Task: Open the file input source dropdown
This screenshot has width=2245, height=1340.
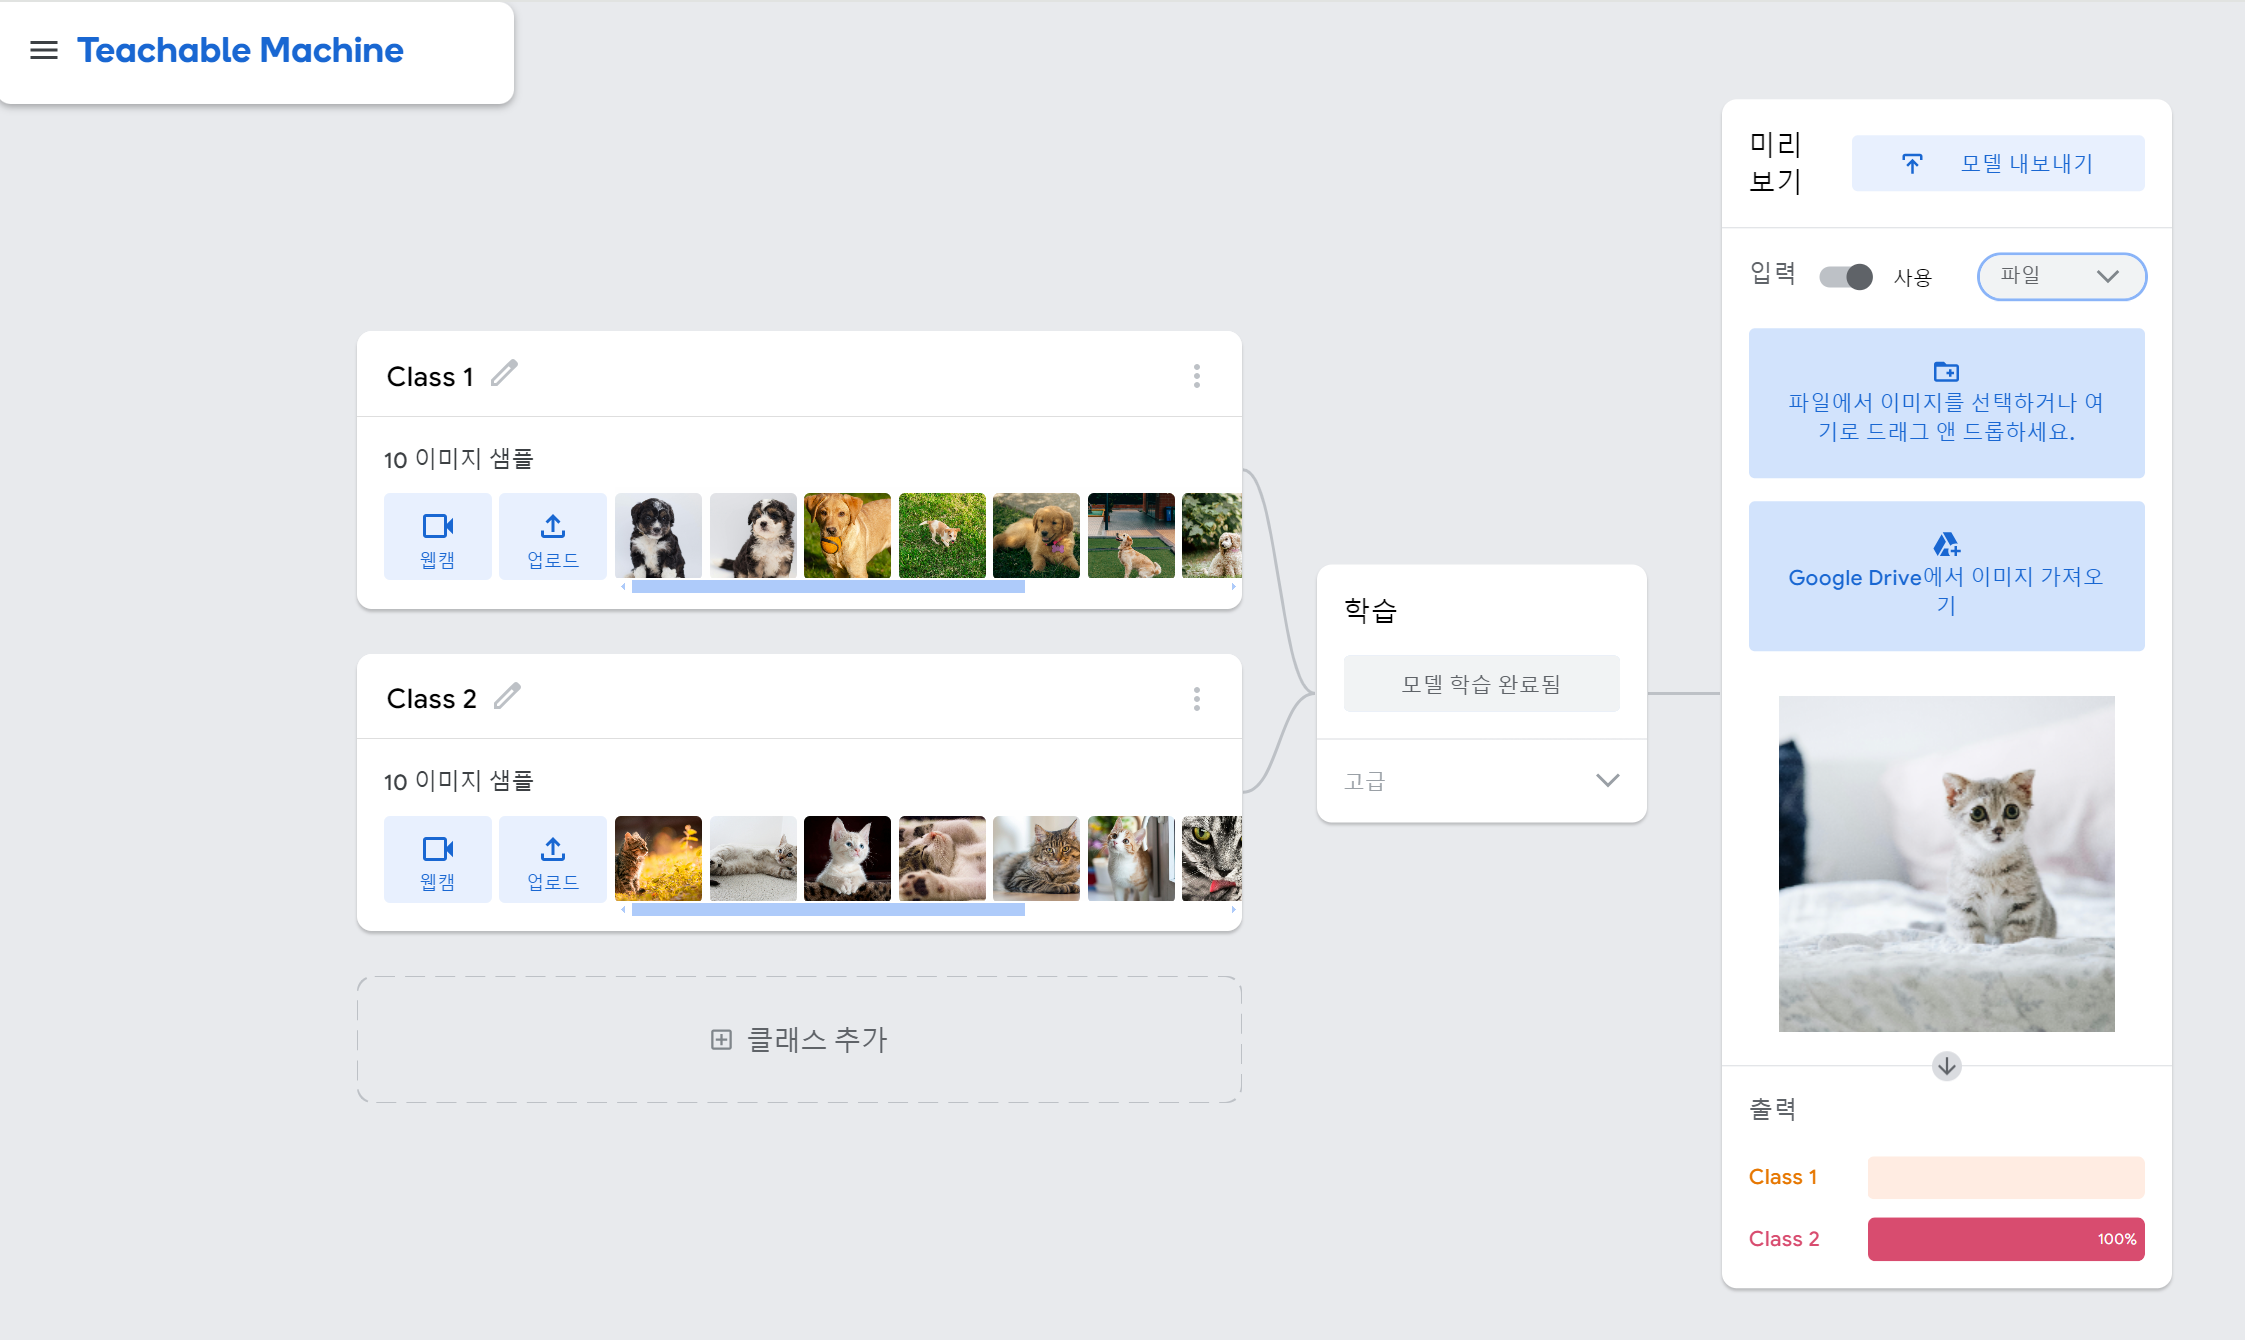Action: [x=2061, y=276]
